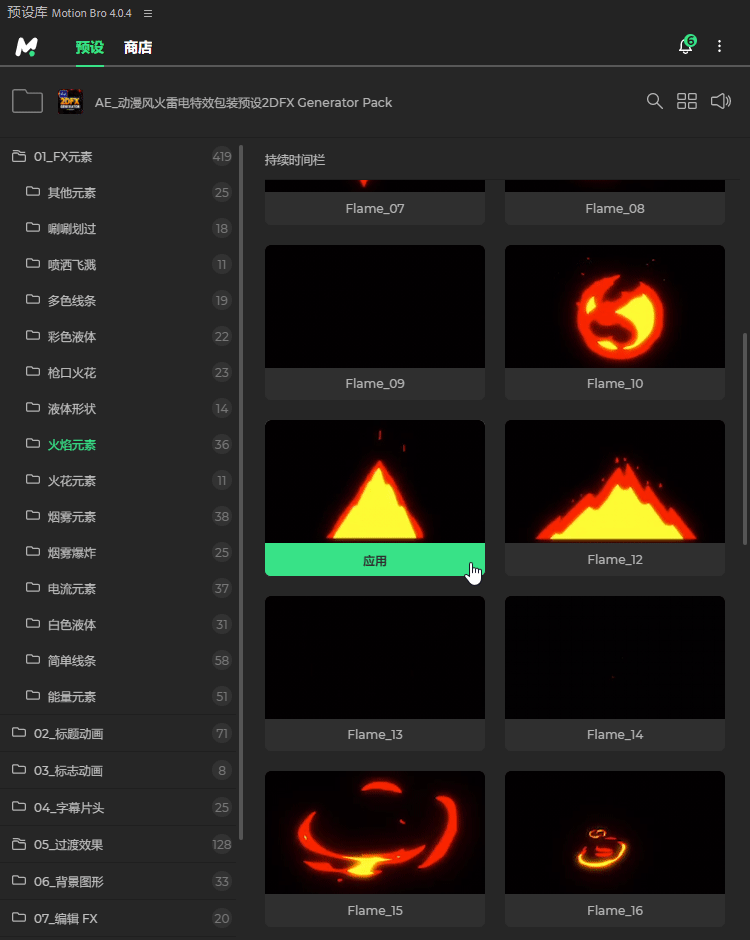Viewport: 750px width, 940px height.
Task: Switch to the 商店 tab
Action: [x=138, y=47]
